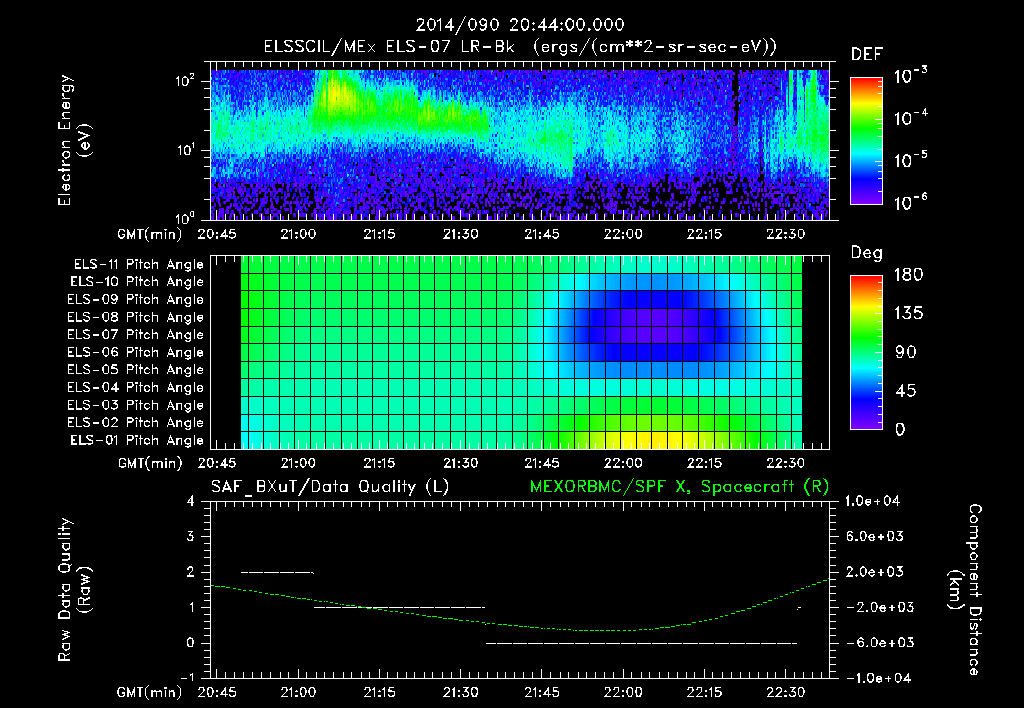
Task: Click the DEF legend title
Action: click(867, 55)
